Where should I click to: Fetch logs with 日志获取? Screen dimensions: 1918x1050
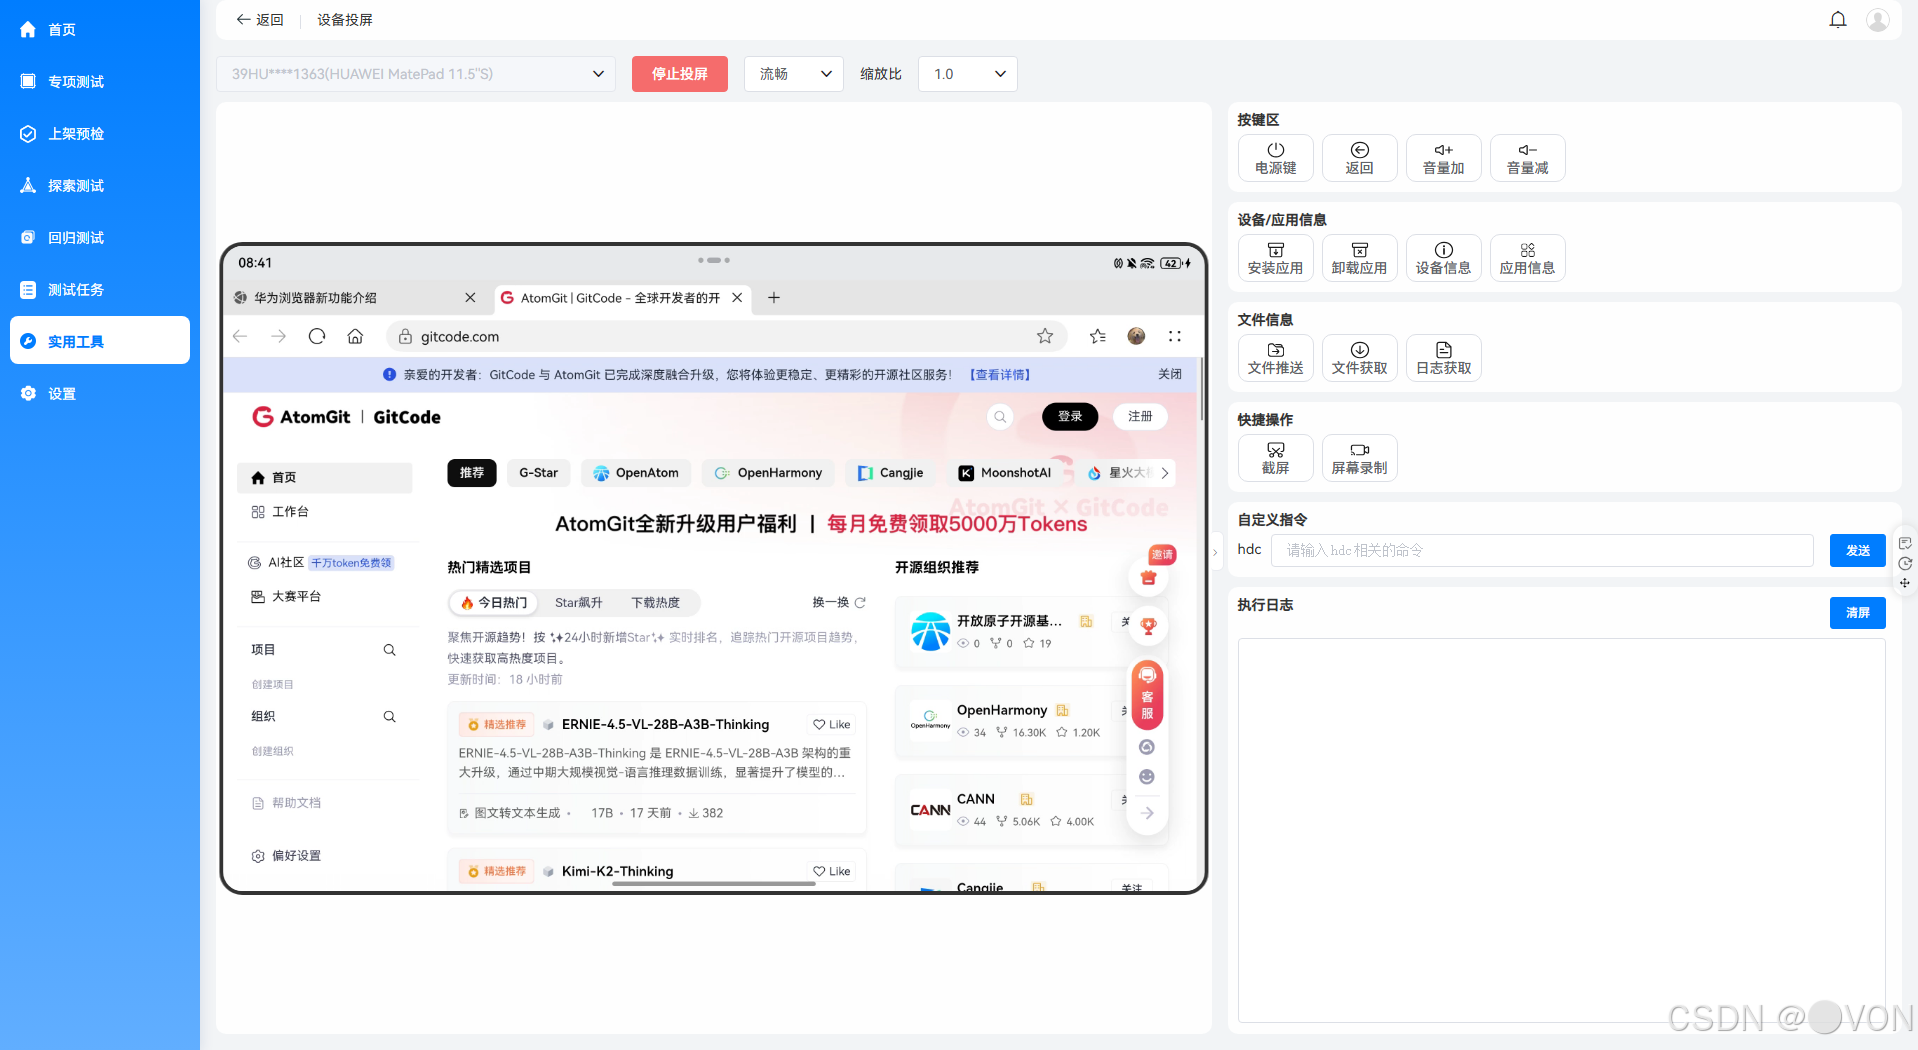(x=1443, y=357)
